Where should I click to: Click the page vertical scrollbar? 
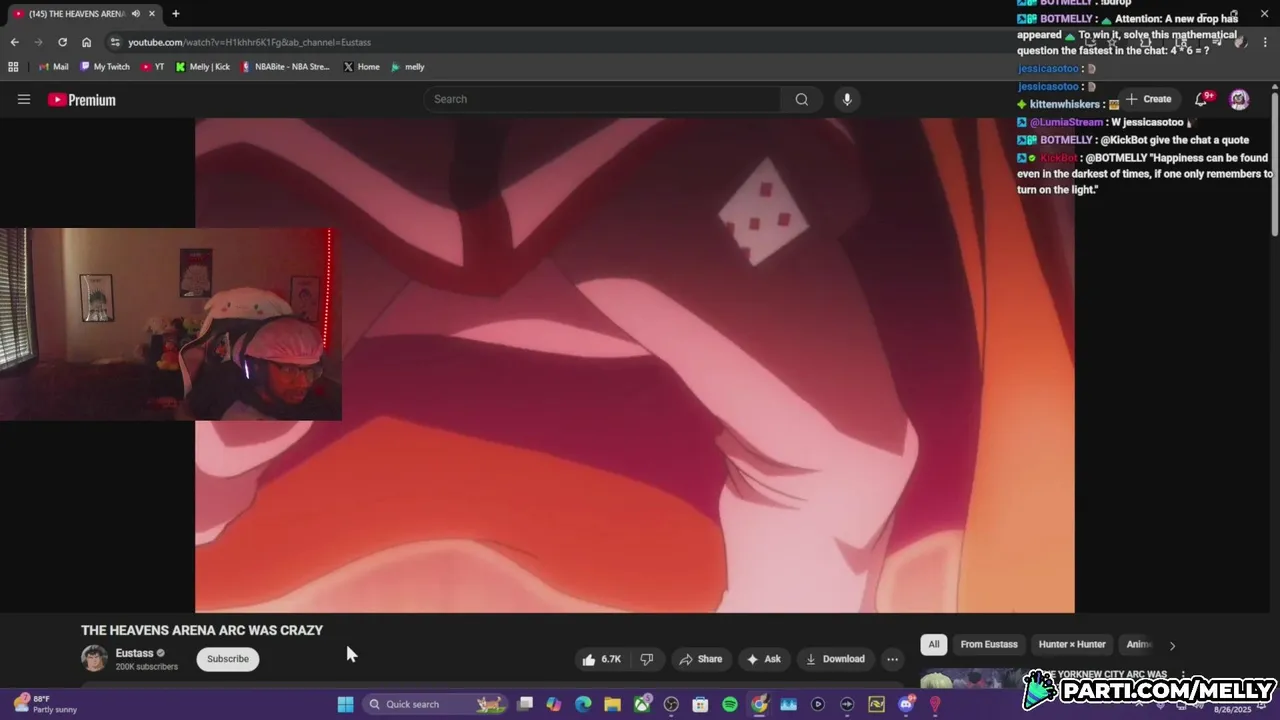[x=1275, y=165]
